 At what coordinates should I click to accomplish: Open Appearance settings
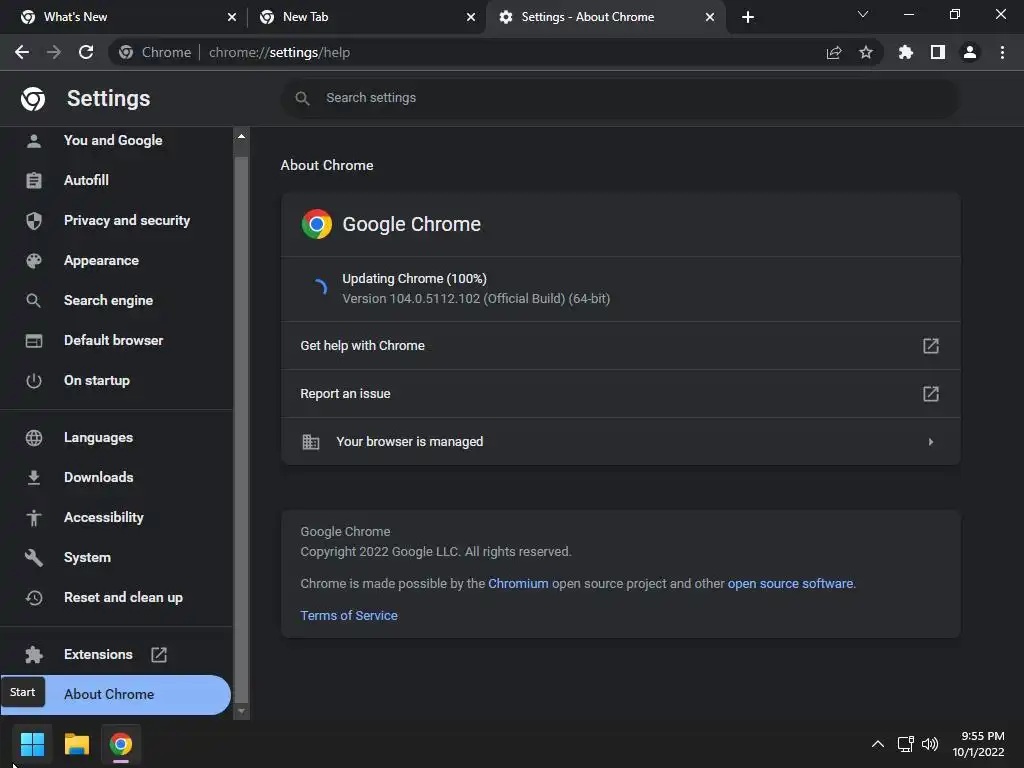tap(115, 261)
